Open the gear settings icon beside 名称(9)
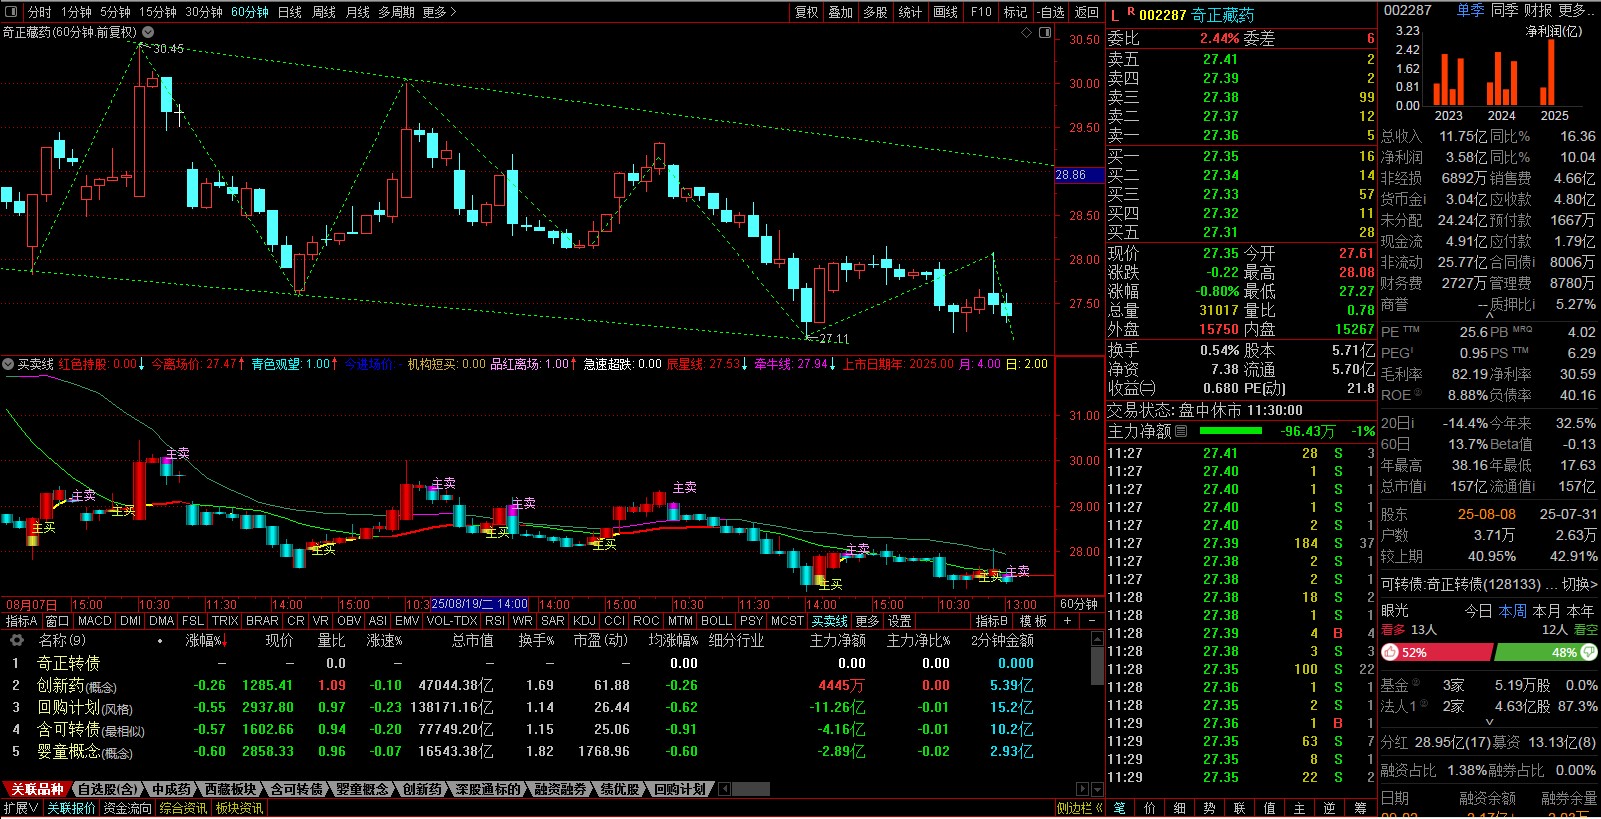Screen dimensions: 1601x819 click(16, 640)
